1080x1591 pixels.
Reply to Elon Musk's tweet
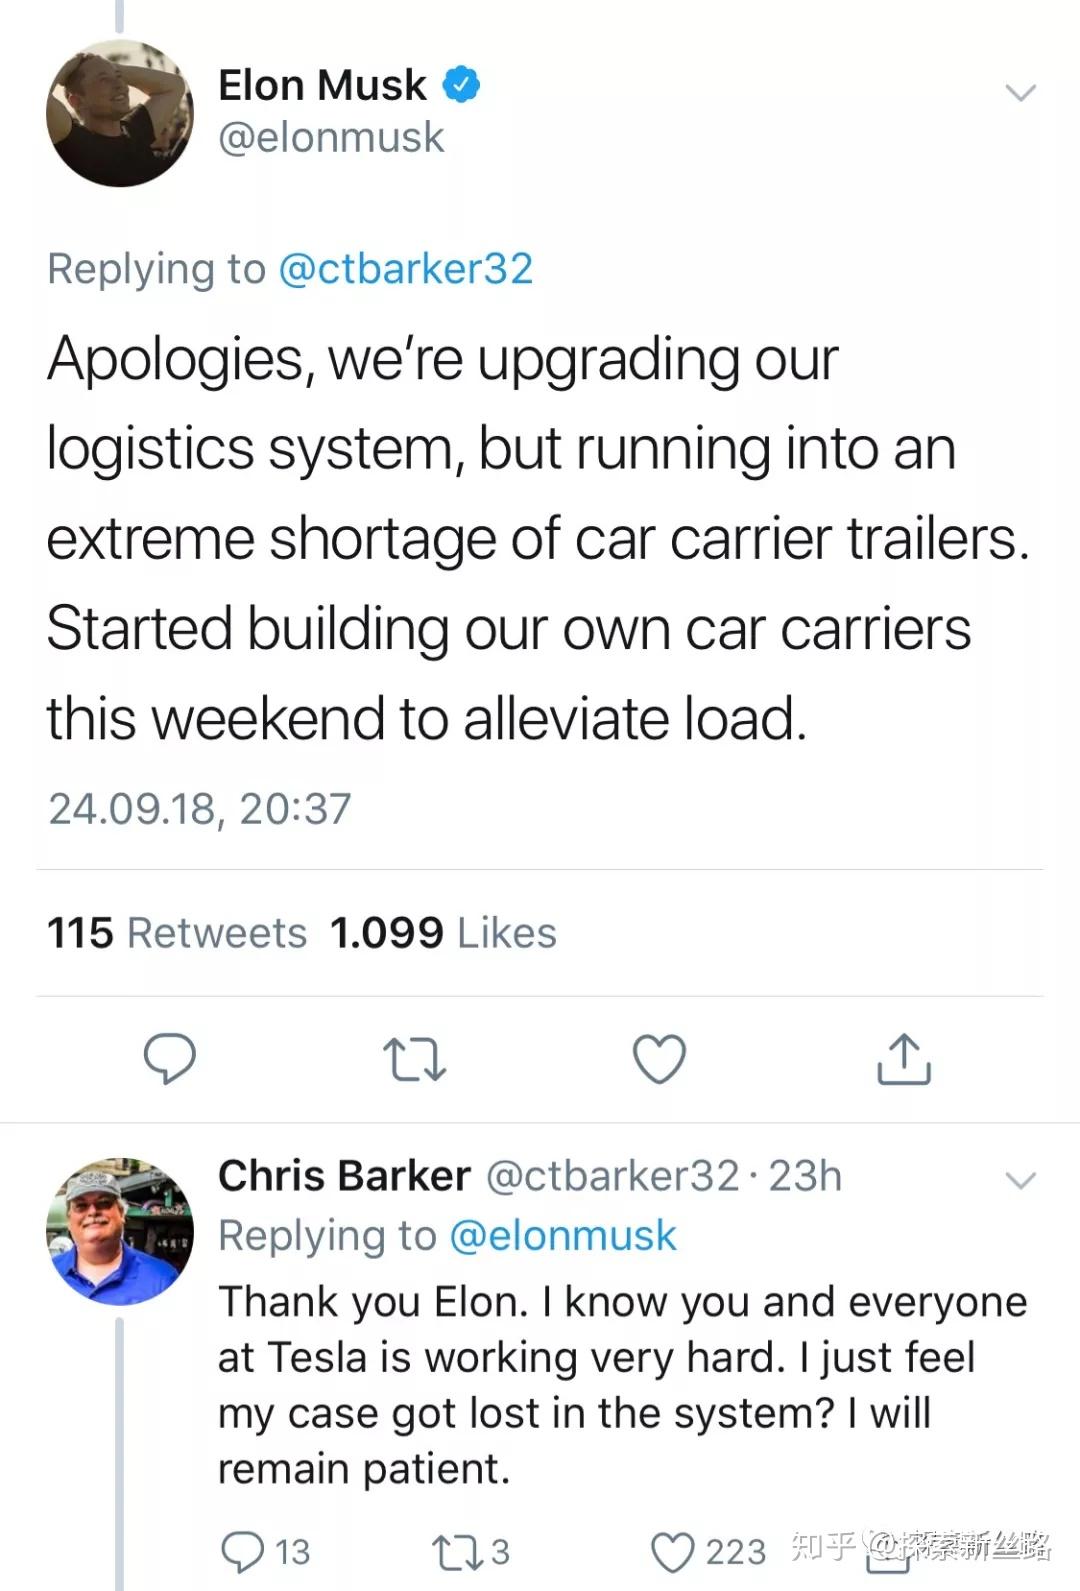(170, 1058)
